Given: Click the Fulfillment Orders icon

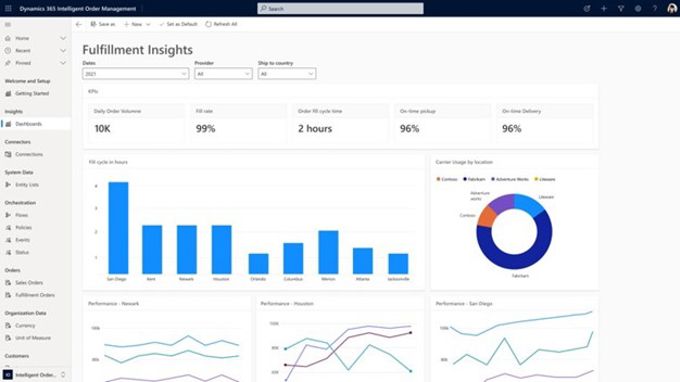Looking at the screenshot, I should click(8, 295).
